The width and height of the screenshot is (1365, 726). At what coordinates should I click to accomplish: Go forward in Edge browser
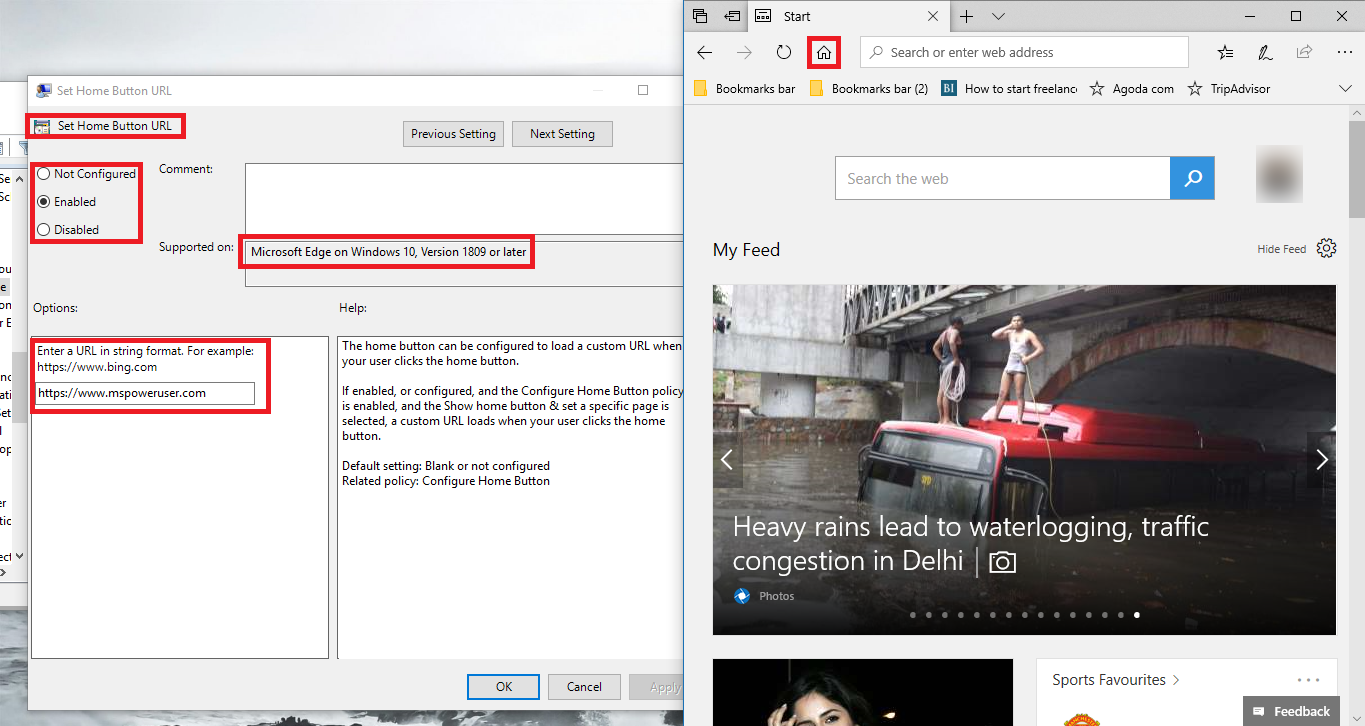tap(744, 52)
